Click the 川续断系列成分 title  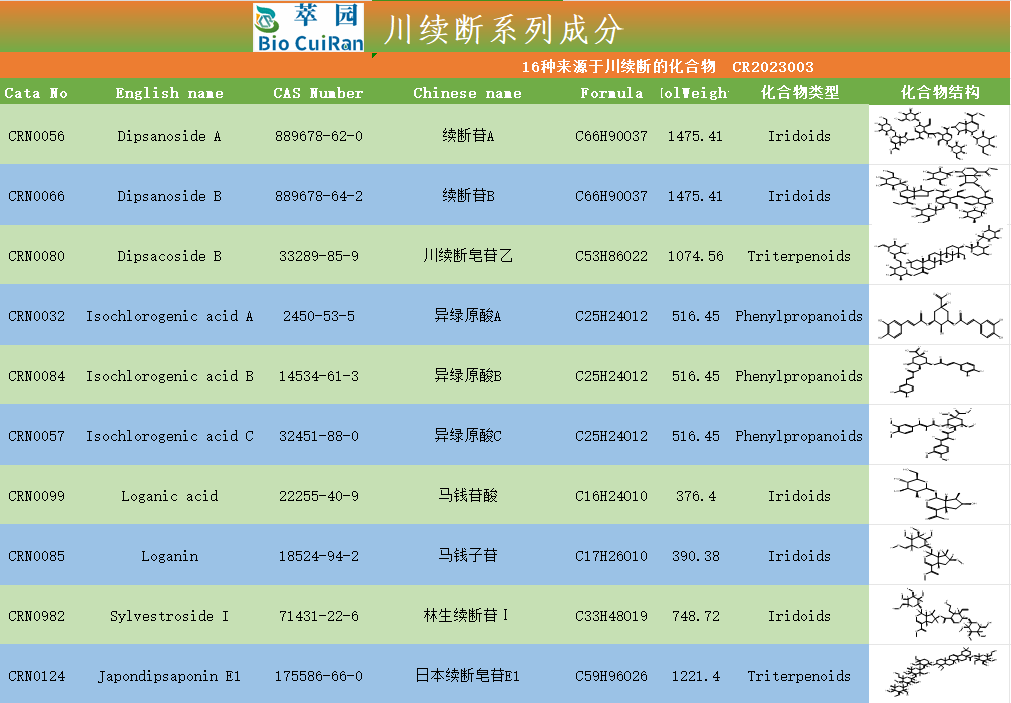504,29
